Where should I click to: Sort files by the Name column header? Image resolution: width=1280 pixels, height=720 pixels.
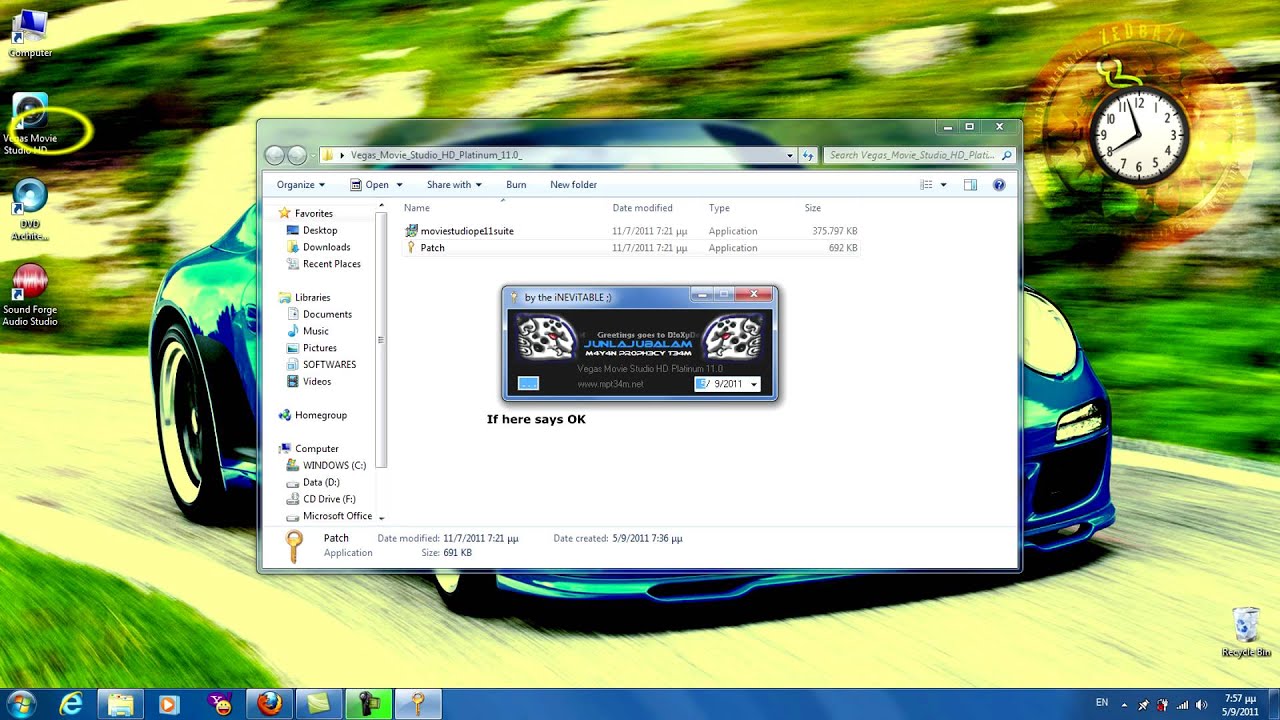click(417, 208)
